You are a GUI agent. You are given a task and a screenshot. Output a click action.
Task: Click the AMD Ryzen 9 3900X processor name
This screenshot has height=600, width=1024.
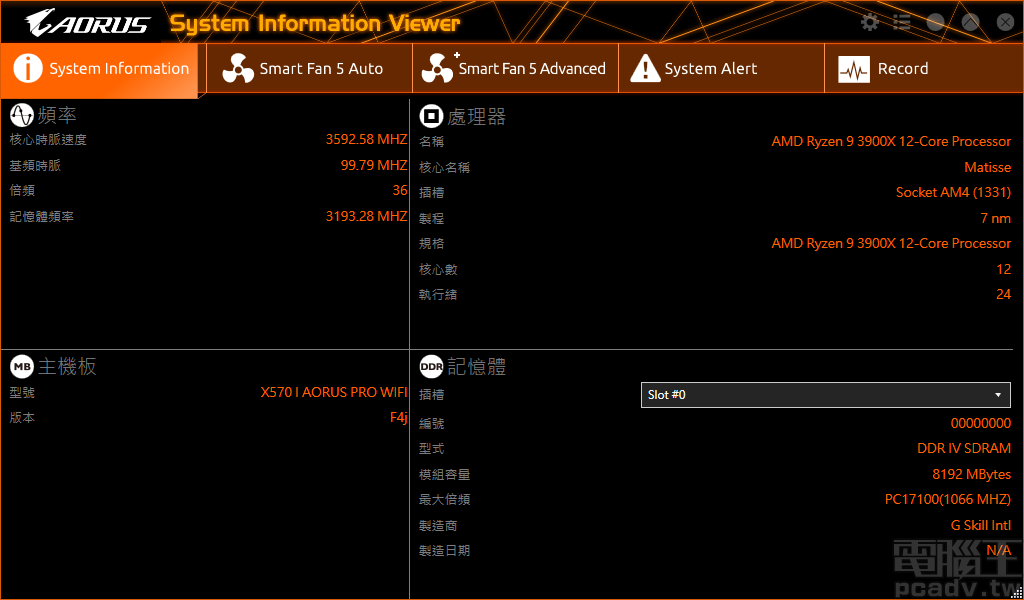890,141
